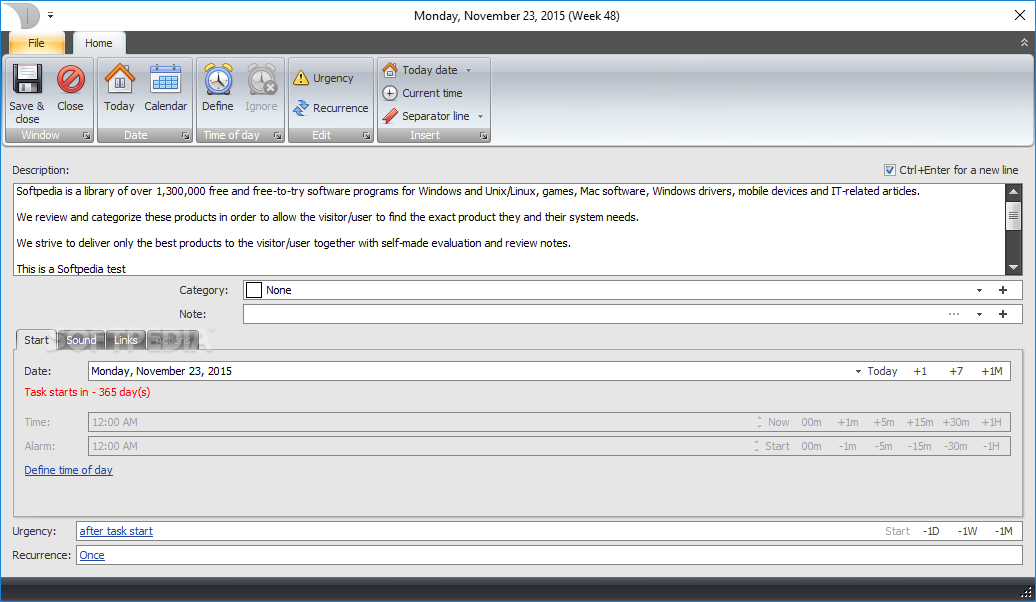This screenshot has height=602, width=1036.
Task: Click the 'Task starts in - 365 day(s)' text
Action: [87, 392]
